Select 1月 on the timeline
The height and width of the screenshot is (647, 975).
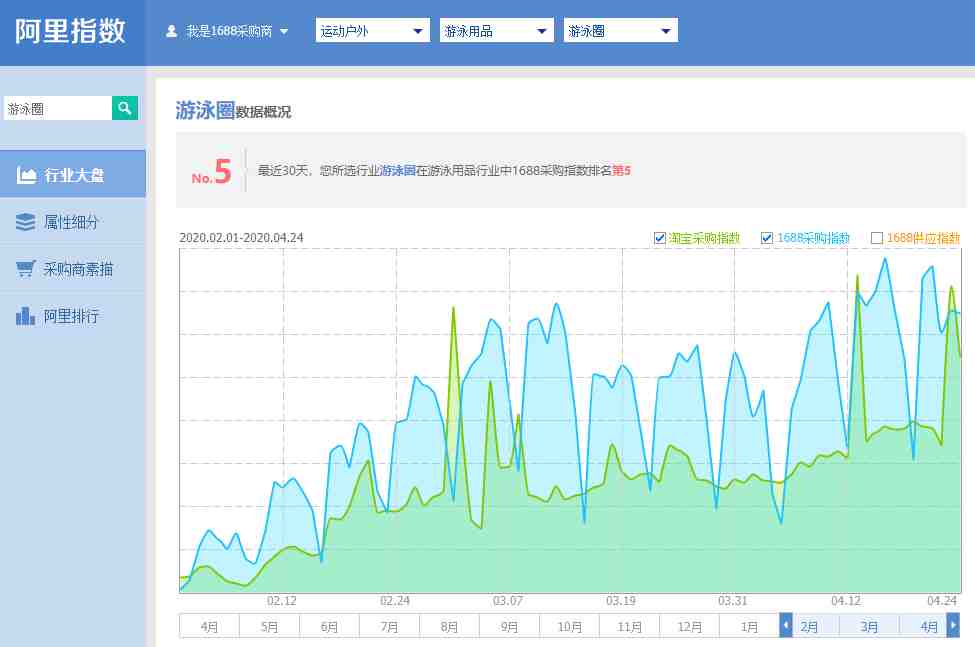click(x=750, y=626)
